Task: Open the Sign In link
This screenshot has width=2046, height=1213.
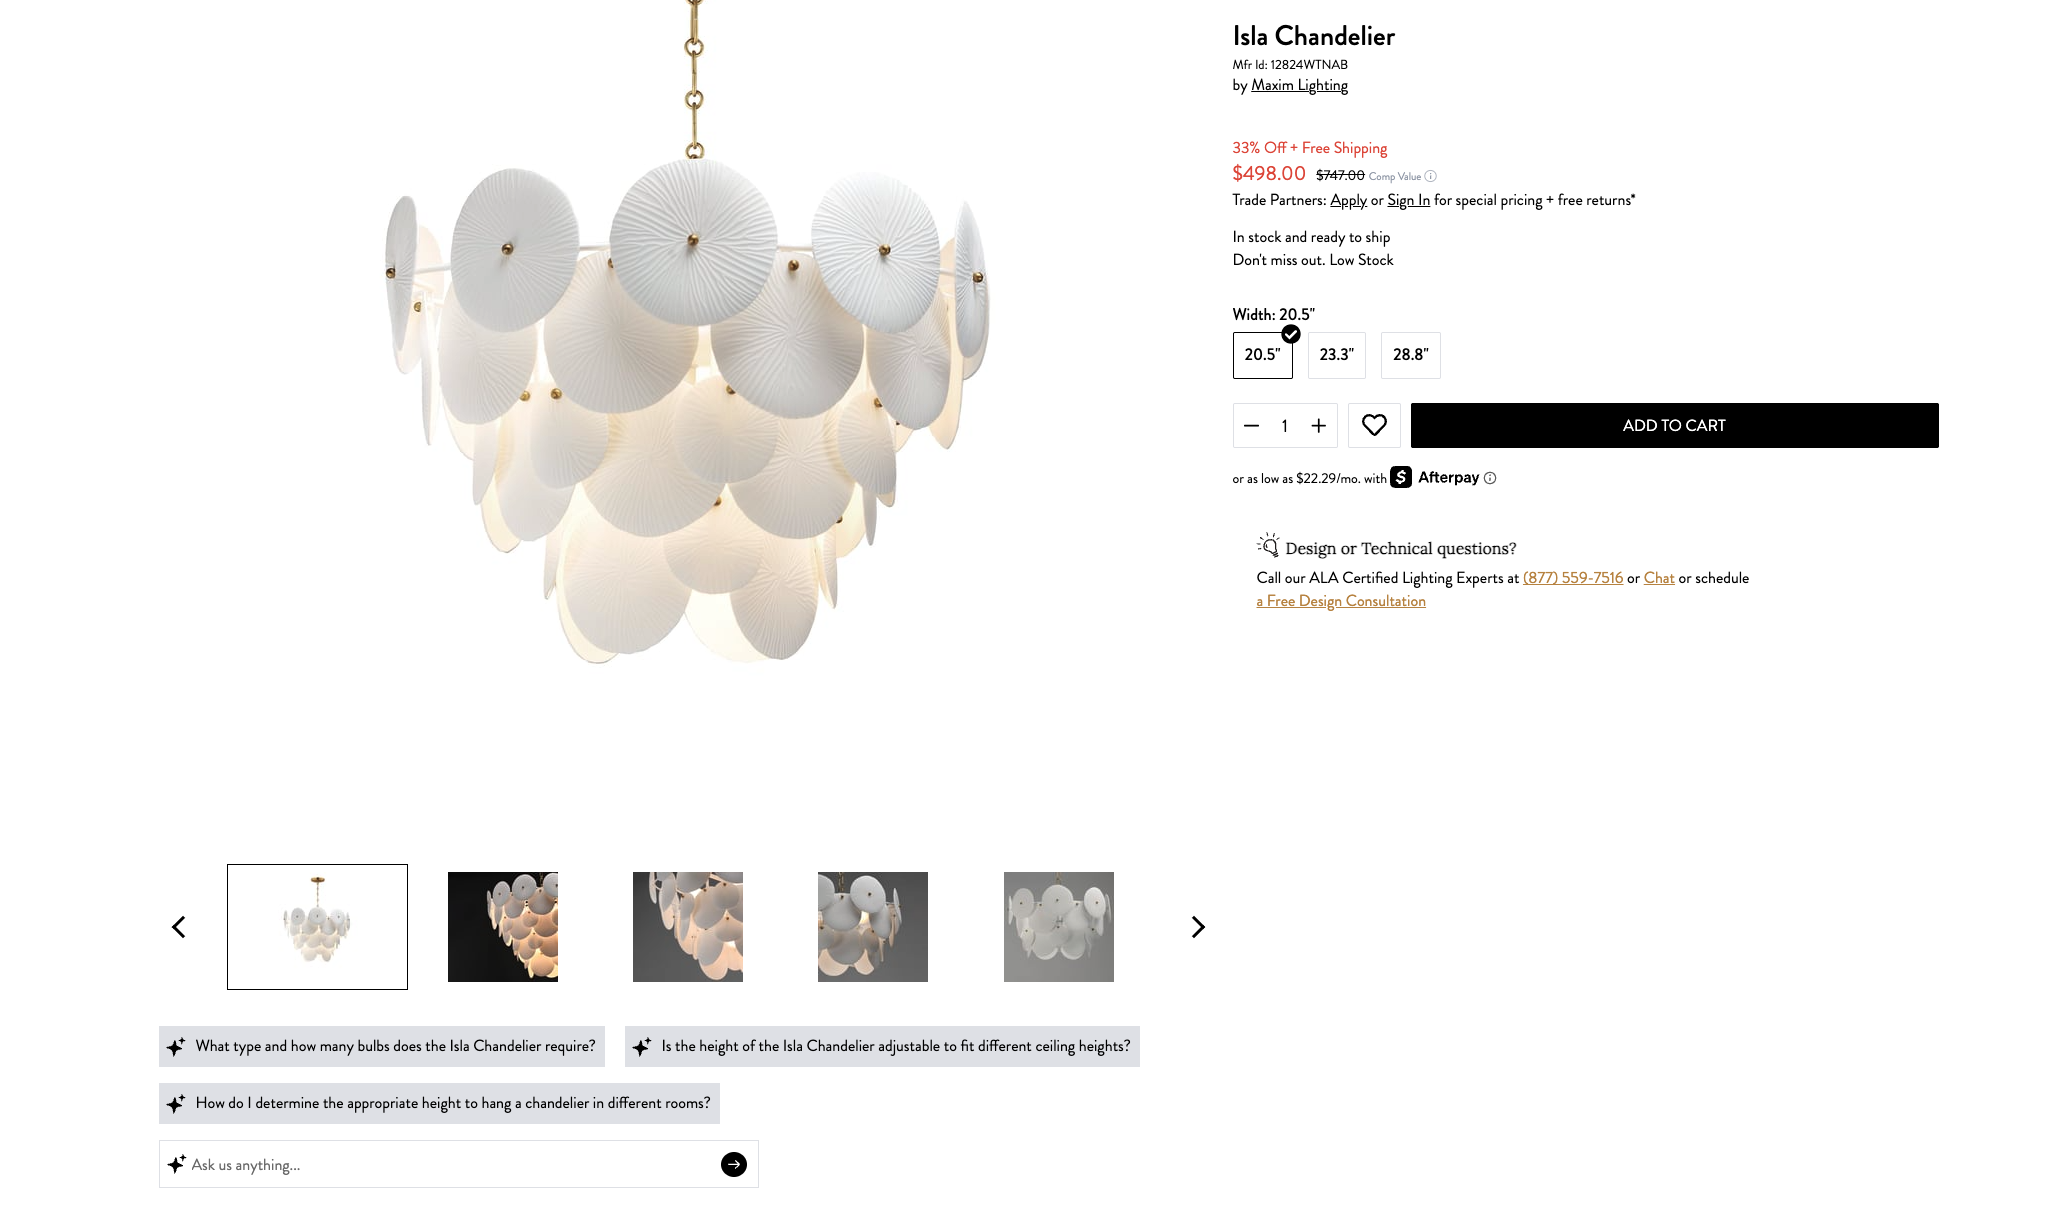Action: click(1408, 200)
